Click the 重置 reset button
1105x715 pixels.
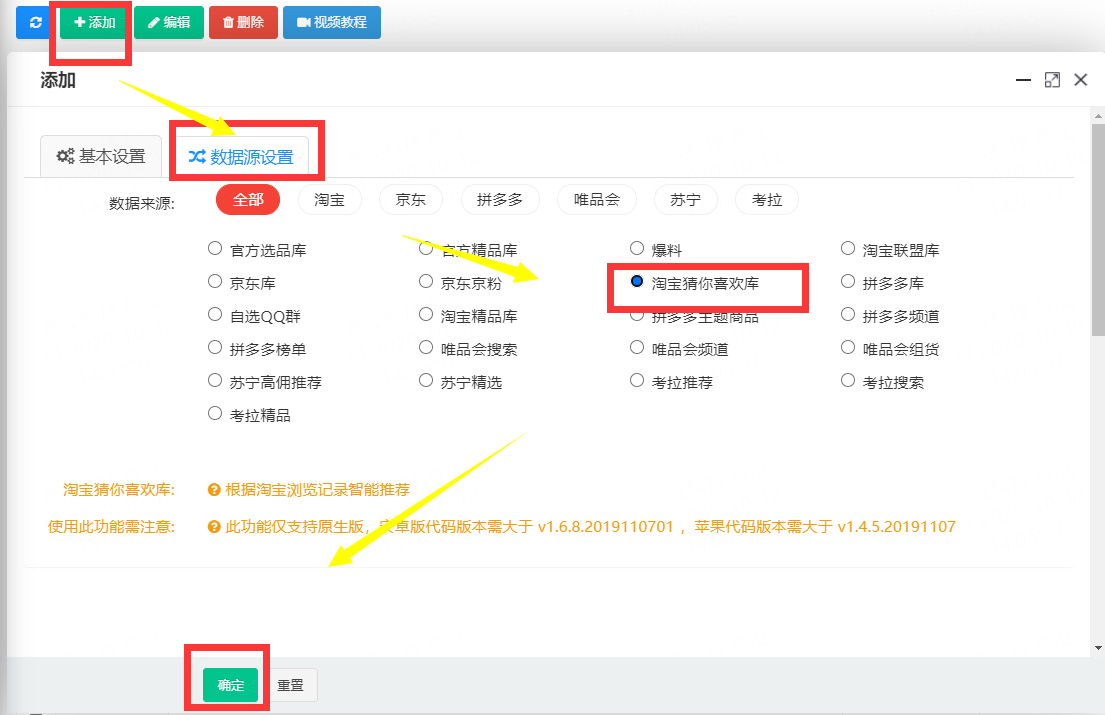click(290, 685)
